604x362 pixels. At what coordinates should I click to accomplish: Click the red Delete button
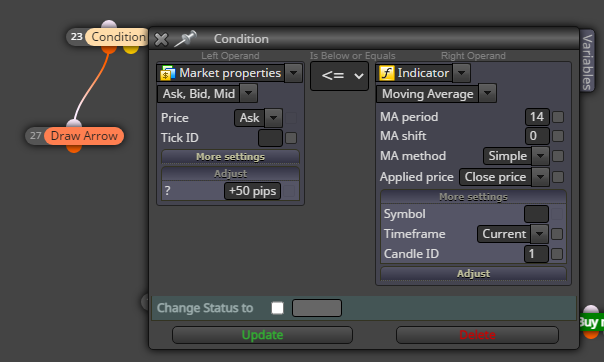click(477, 335)
